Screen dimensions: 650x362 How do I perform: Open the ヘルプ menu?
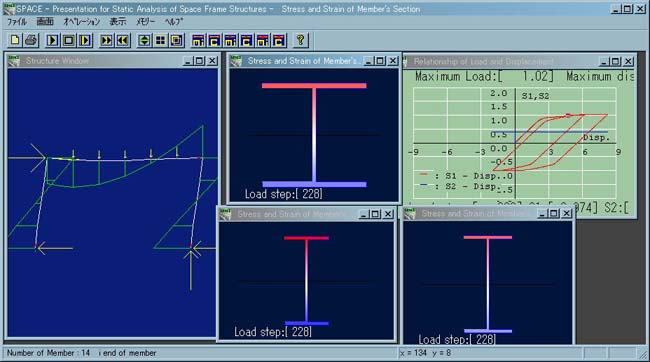173,22
